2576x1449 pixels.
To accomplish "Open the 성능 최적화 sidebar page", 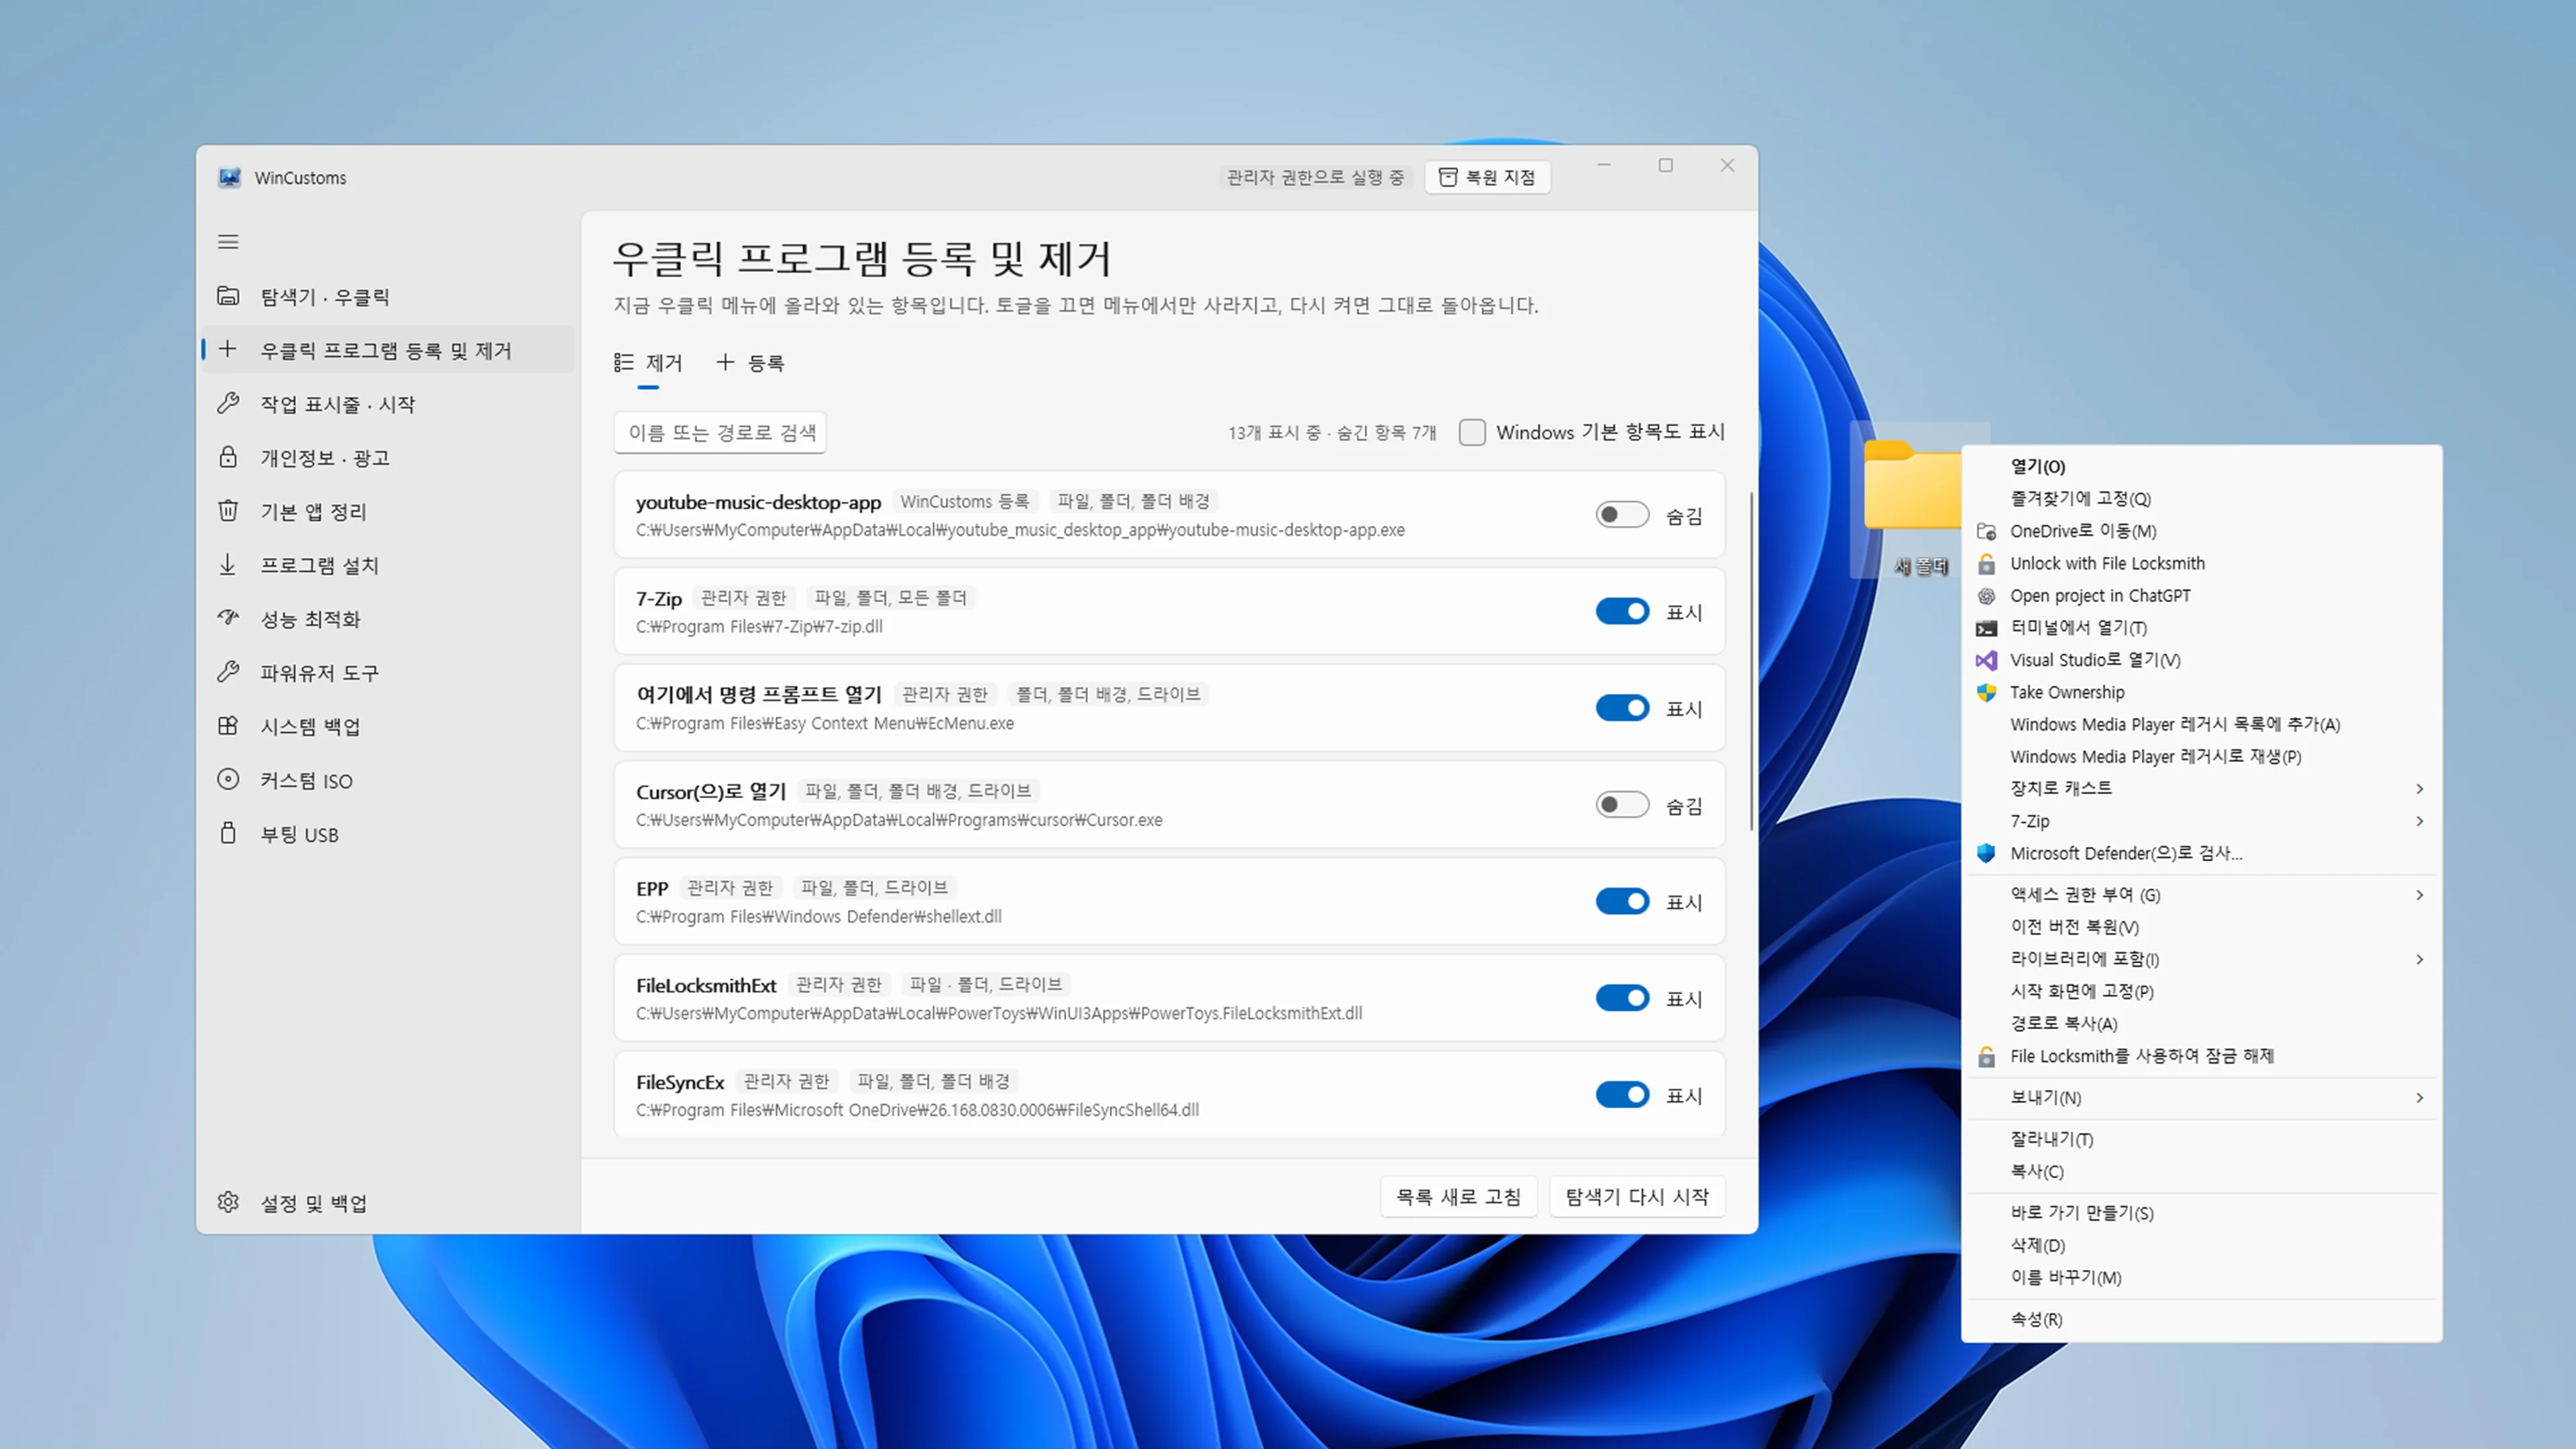I will [388, 618].
